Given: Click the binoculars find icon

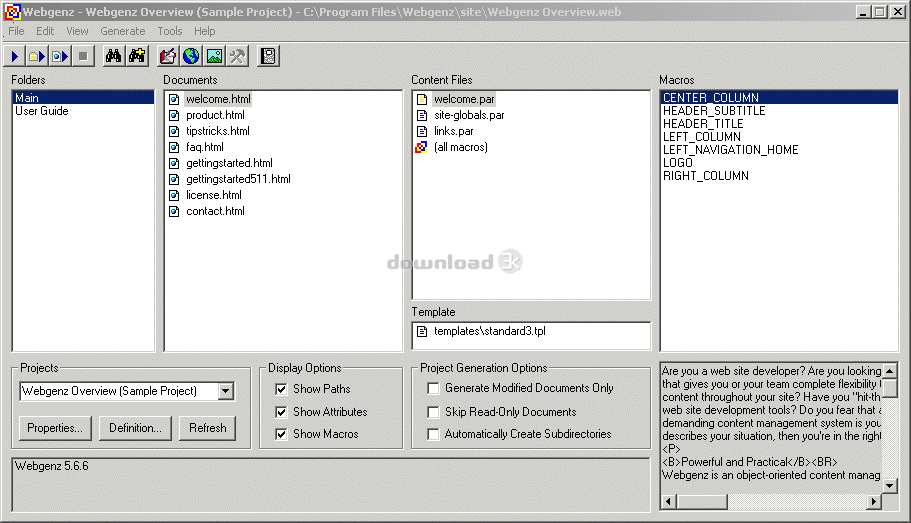Looking at the screenshot, I should [x=113, y=56].
